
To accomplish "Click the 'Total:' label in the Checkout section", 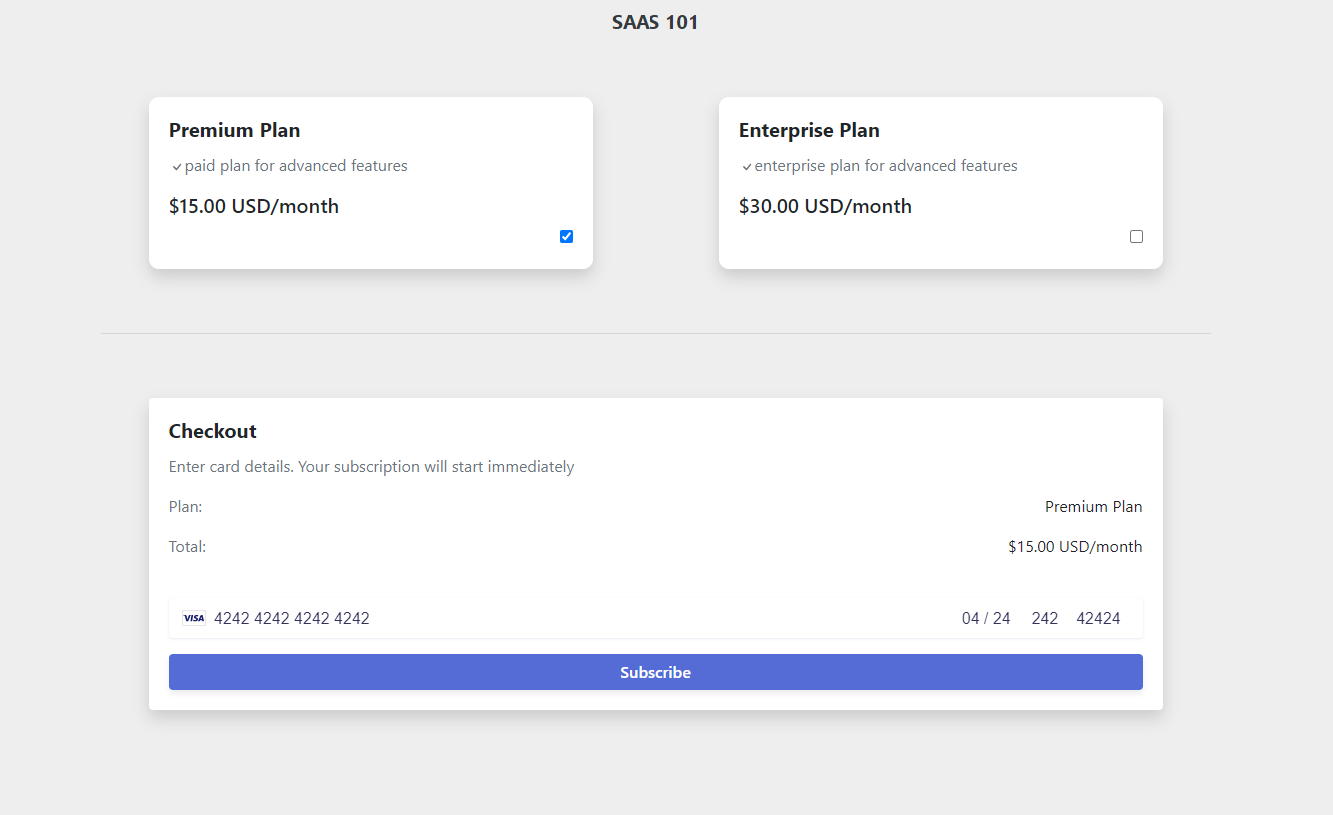I will tap(188, 547).
